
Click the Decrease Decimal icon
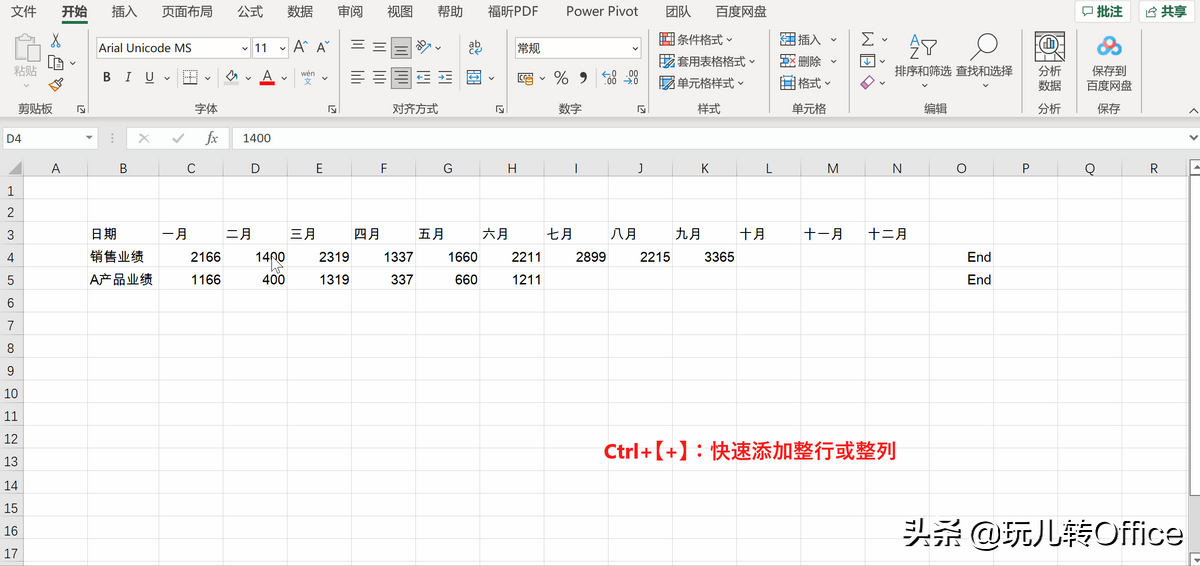(x=631, y=78)
